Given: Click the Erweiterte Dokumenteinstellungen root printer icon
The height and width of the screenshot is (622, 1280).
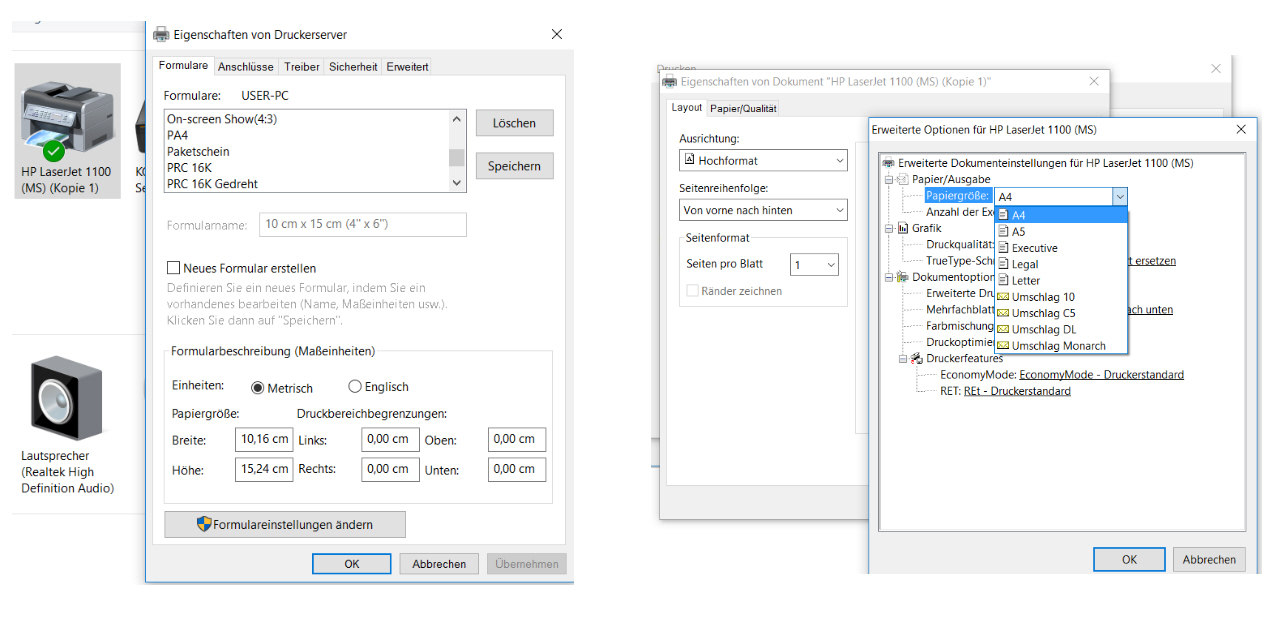Looking at the screenshot, I should tap(888, 163).
